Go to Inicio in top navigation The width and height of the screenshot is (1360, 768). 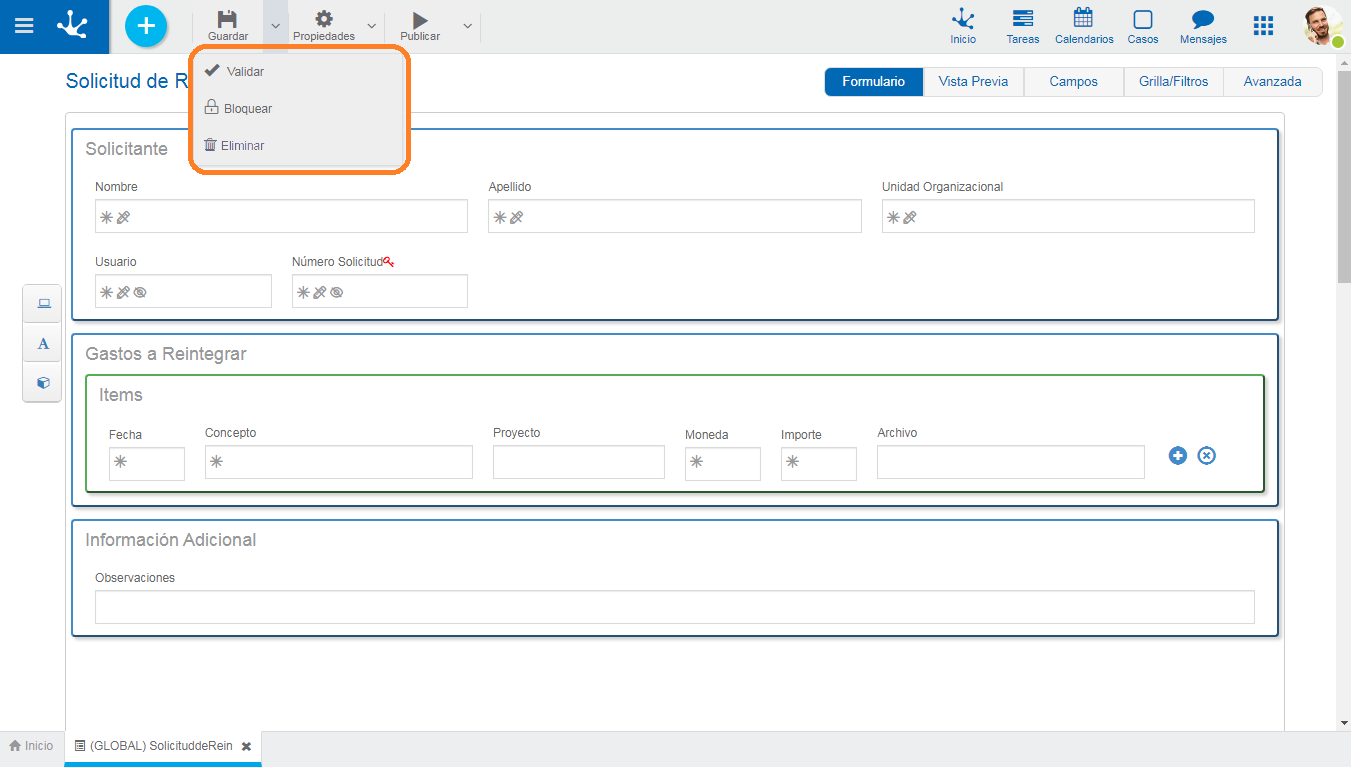[963, 26]
